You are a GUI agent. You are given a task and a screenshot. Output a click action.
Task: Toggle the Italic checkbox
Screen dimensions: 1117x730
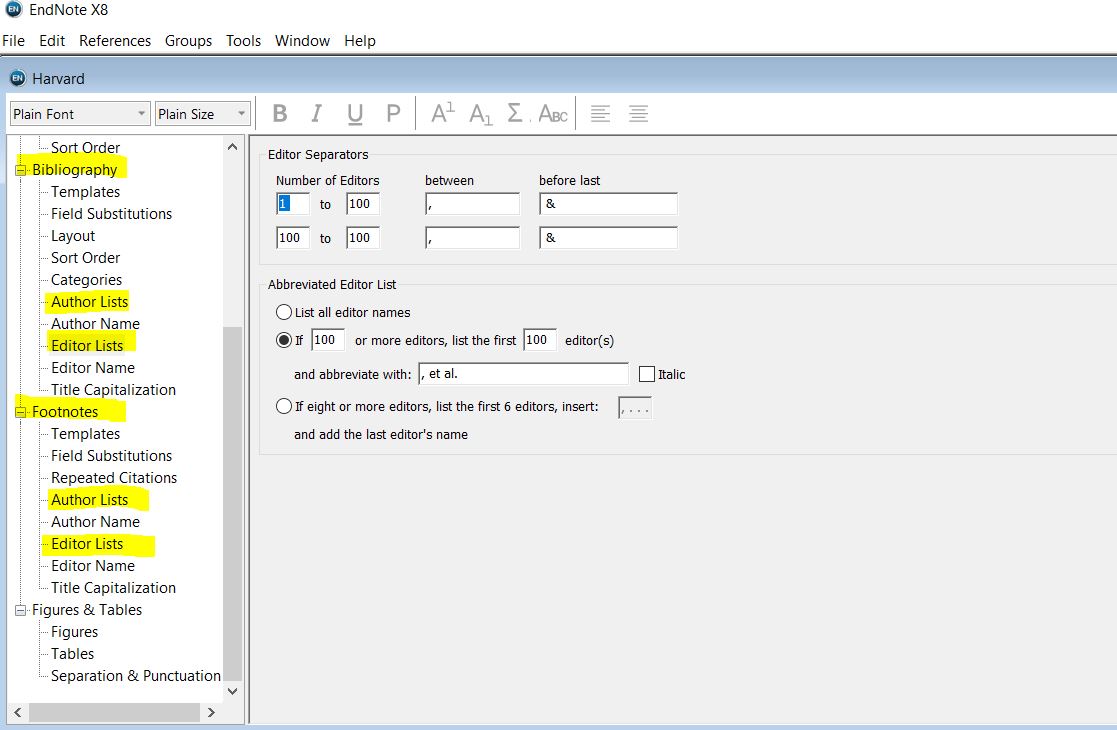point(647,374)
